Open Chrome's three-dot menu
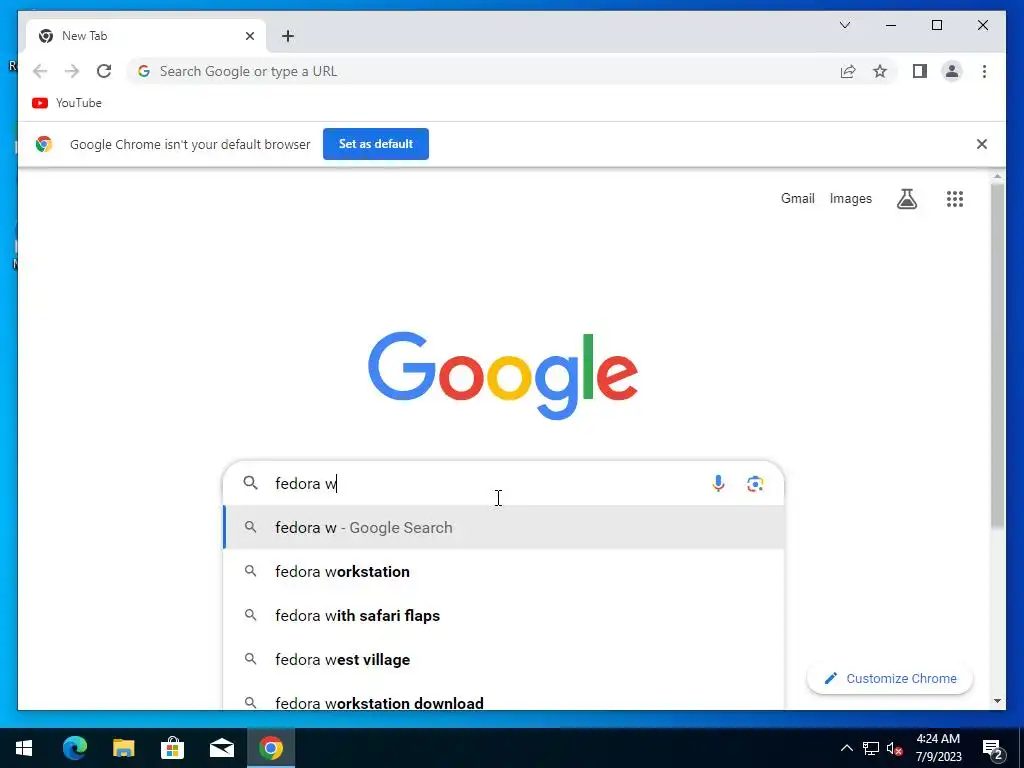Screen dimensions: 1024x768 coord(984,71)
